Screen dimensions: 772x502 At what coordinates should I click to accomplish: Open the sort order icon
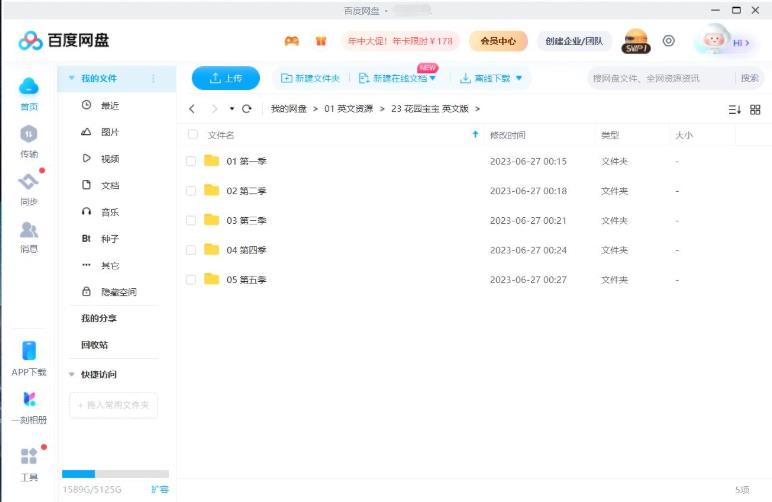735,110
